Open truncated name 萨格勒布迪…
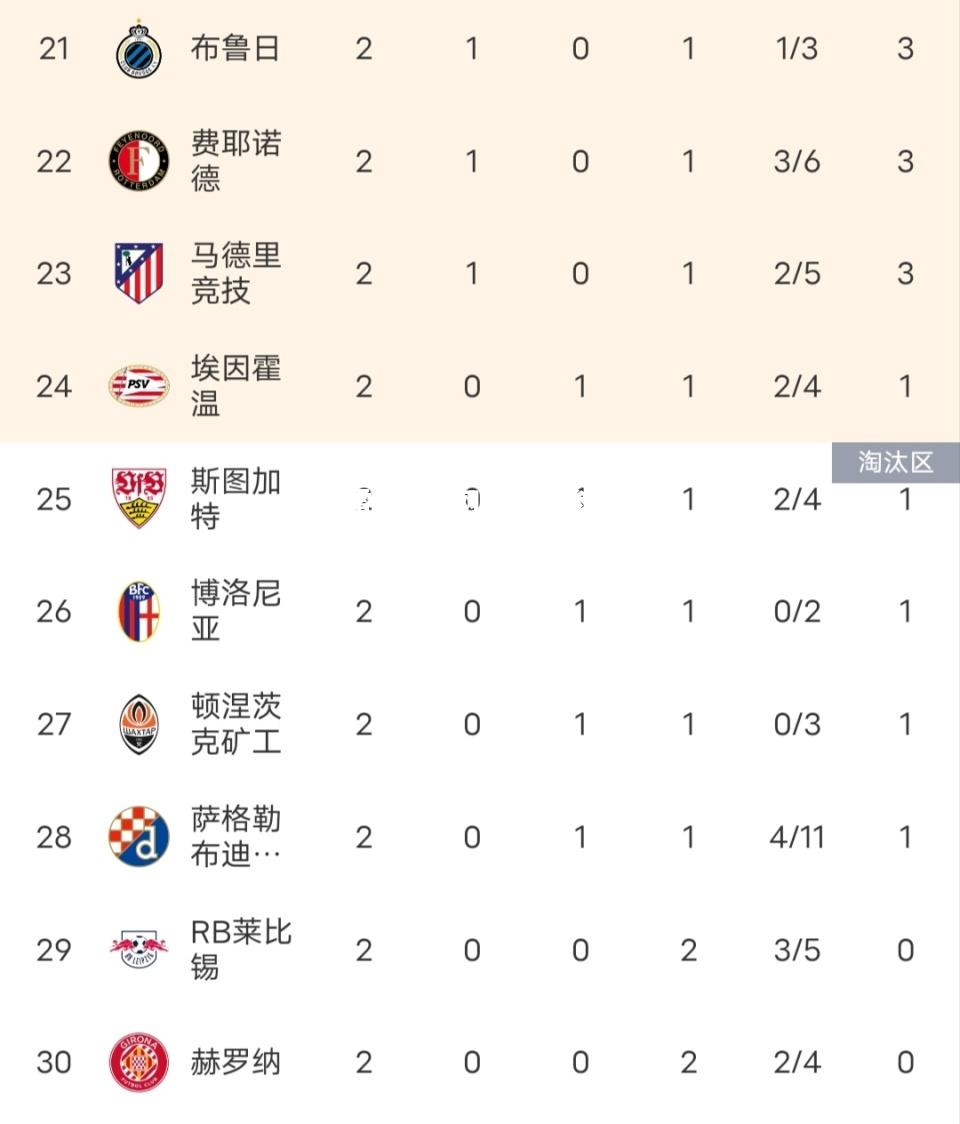The height and width of the screenshot is (1124, 960). pyautogui.click(x=236, y=837)
